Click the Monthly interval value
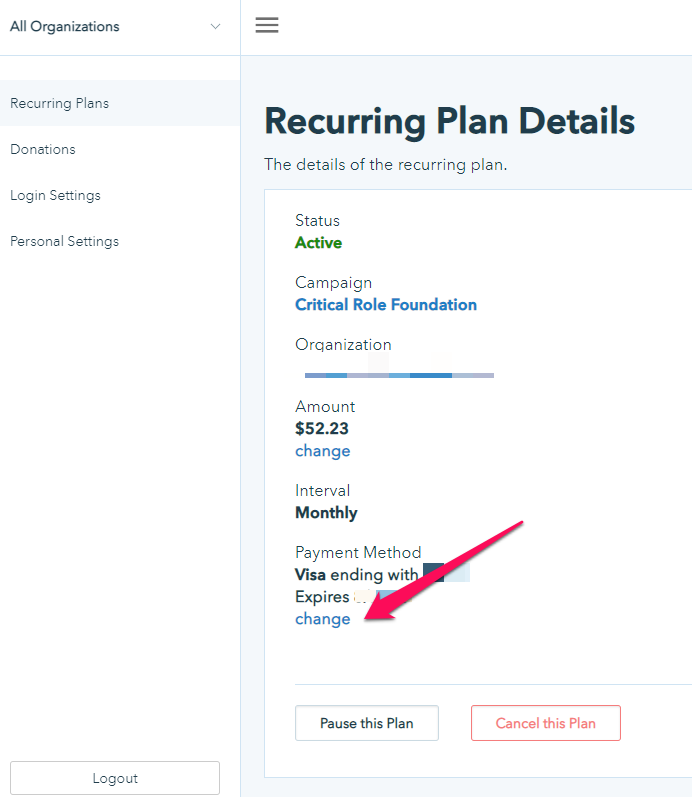Screen dimensions: 692x797 coord(326,513)
